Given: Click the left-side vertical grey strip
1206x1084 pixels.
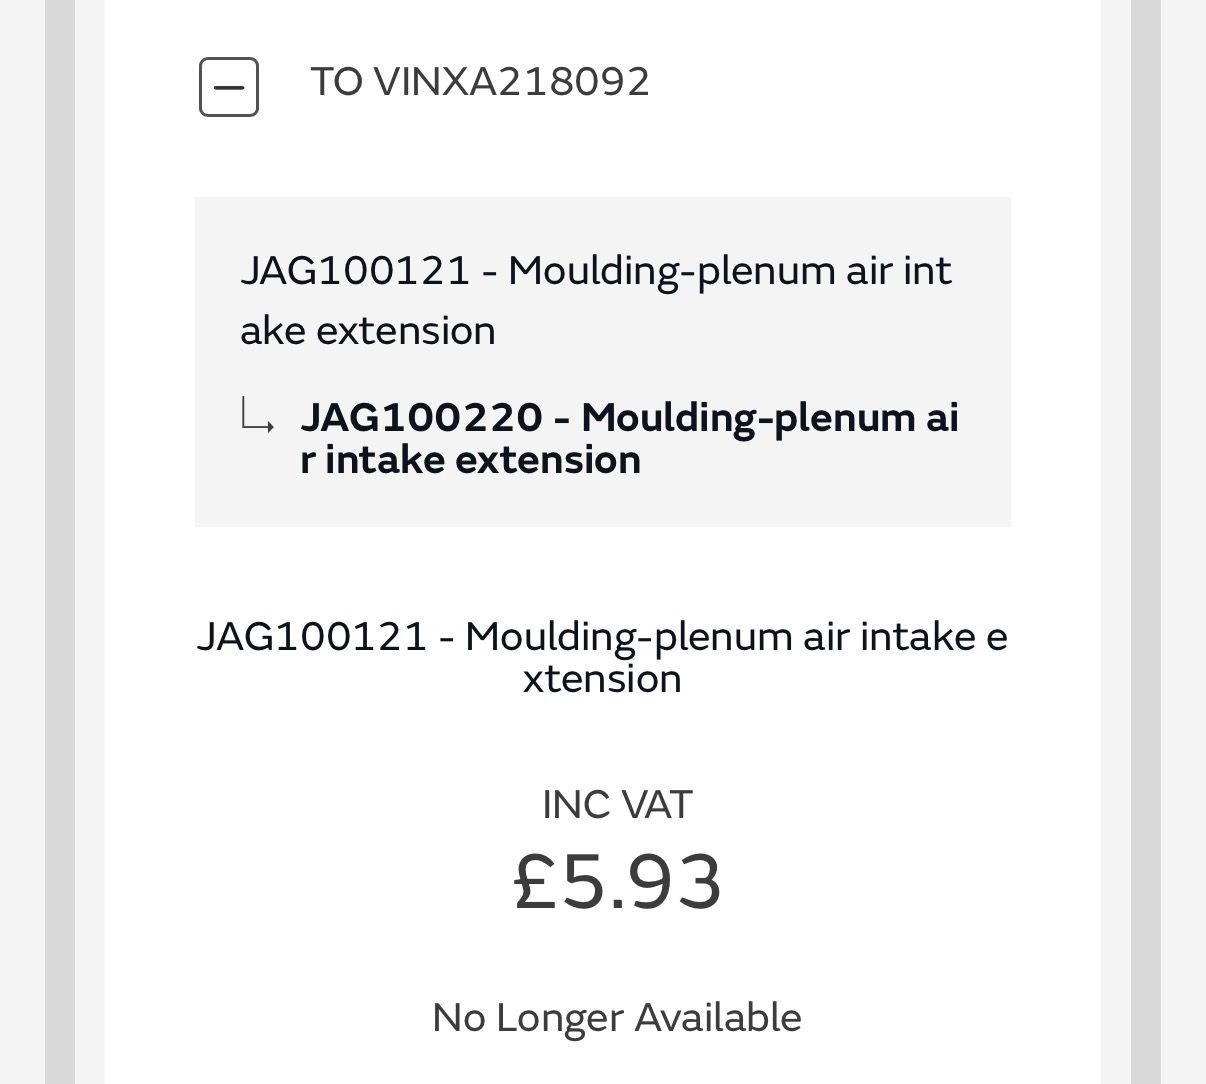Looking at the screenshot, I should click(60, 542).
